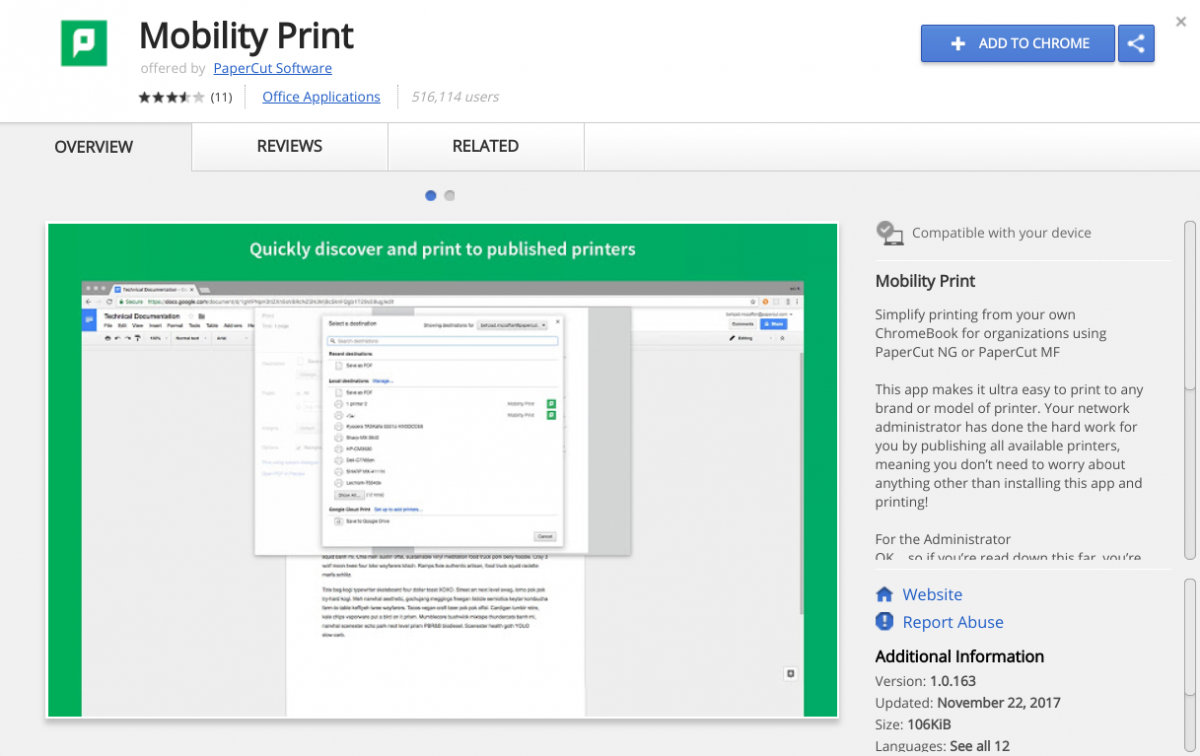Select the second screenshot carousel dot
This screenshot has width=1200, height=756.
(x=449, y=195)
